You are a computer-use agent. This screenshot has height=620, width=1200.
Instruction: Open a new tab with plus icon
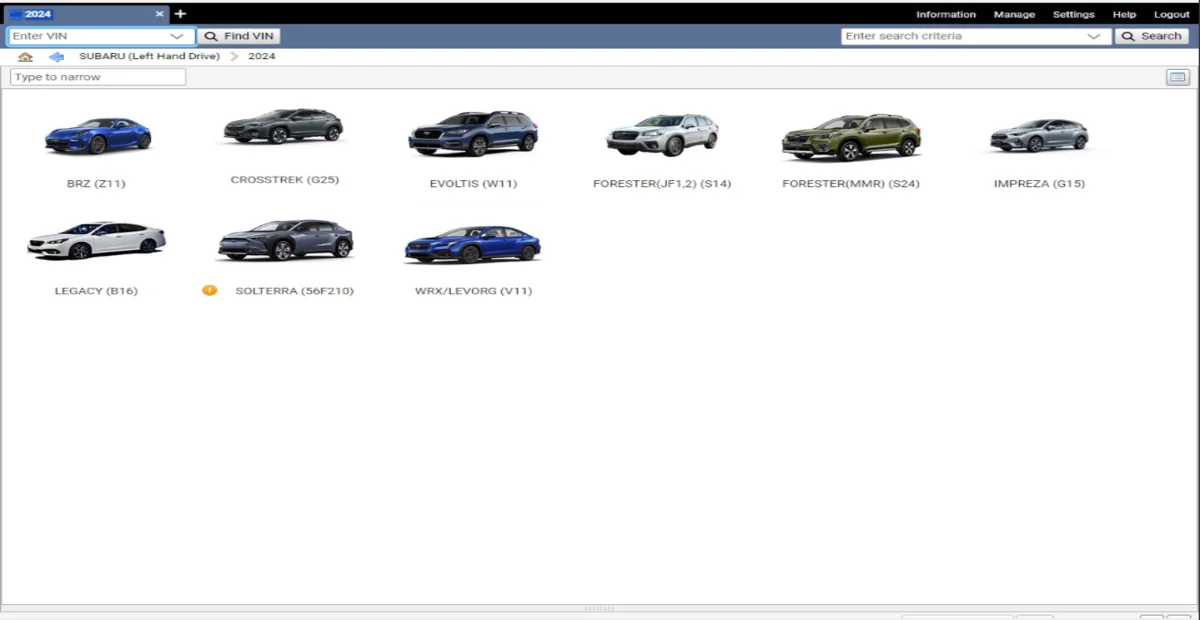[x=180, y=14]
